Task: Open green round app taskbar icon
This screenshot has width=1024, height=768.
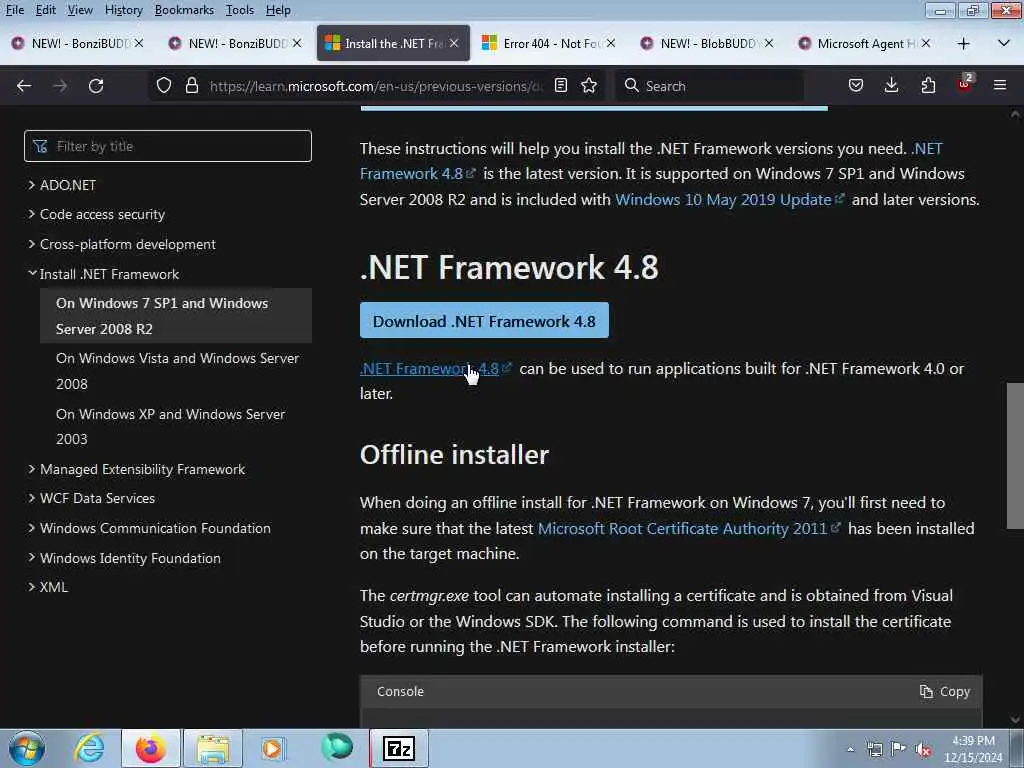Action: [337, 747]
